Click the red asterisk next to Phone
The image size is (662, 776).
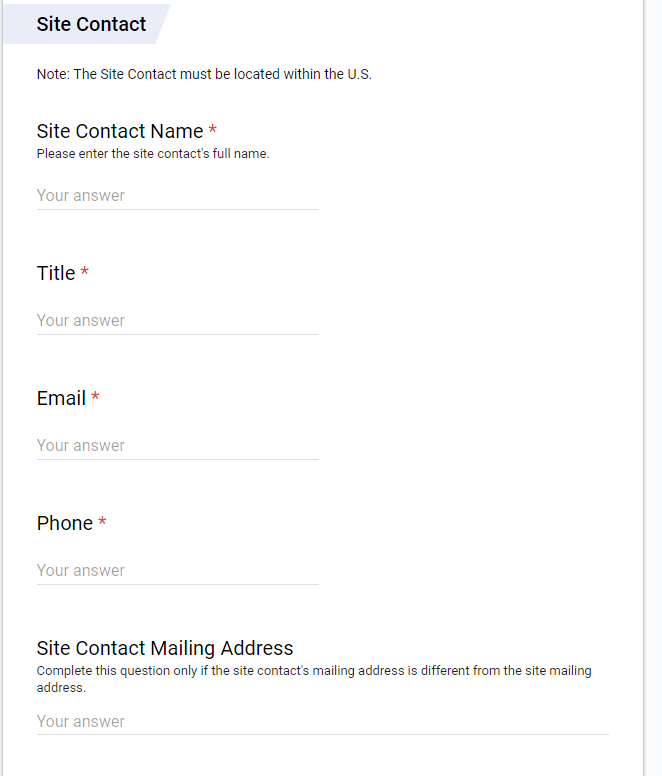pos(102,523)
